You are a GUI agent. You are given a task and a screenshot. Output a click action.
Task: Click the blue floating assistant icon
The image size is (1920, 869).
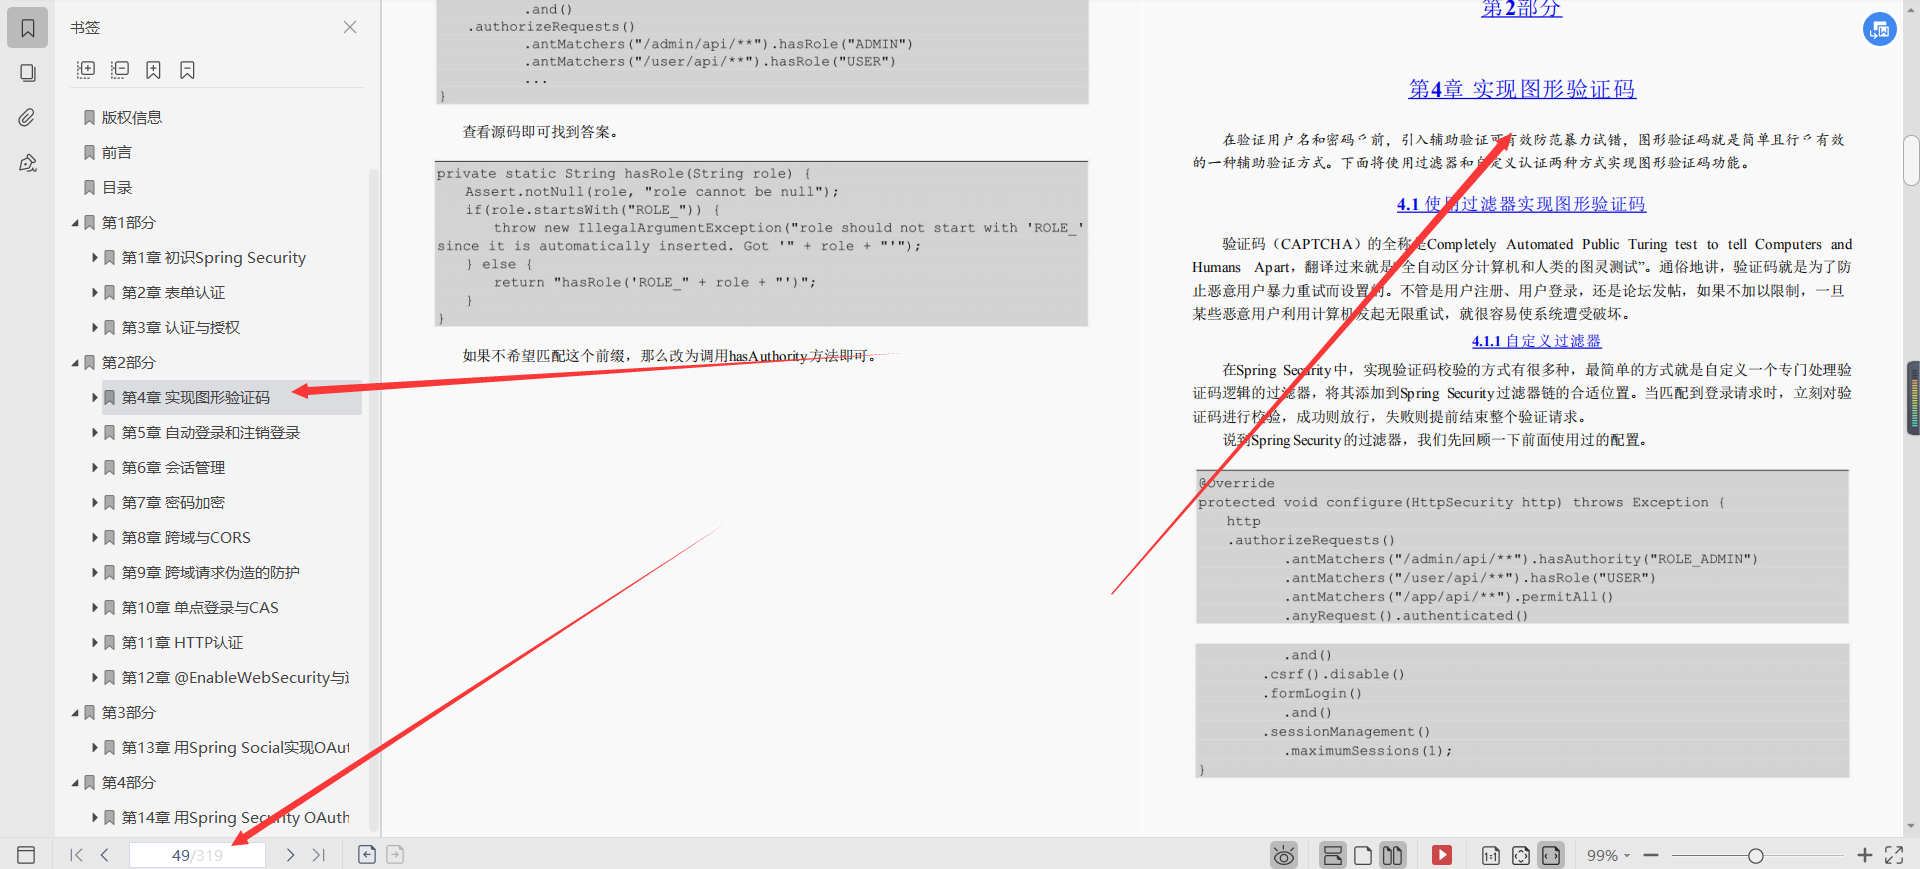(x=1880, y=29)
